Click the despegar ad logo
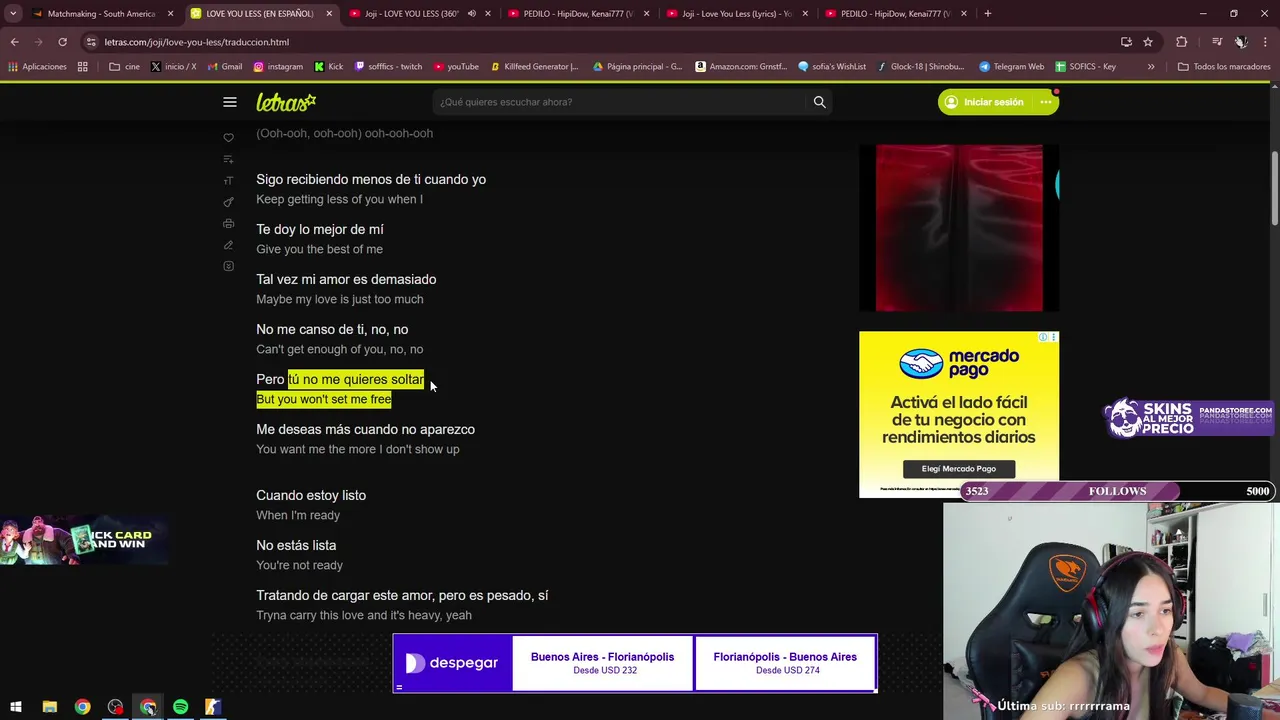This screenshot has height=720, width=1280. click(452, 663)
